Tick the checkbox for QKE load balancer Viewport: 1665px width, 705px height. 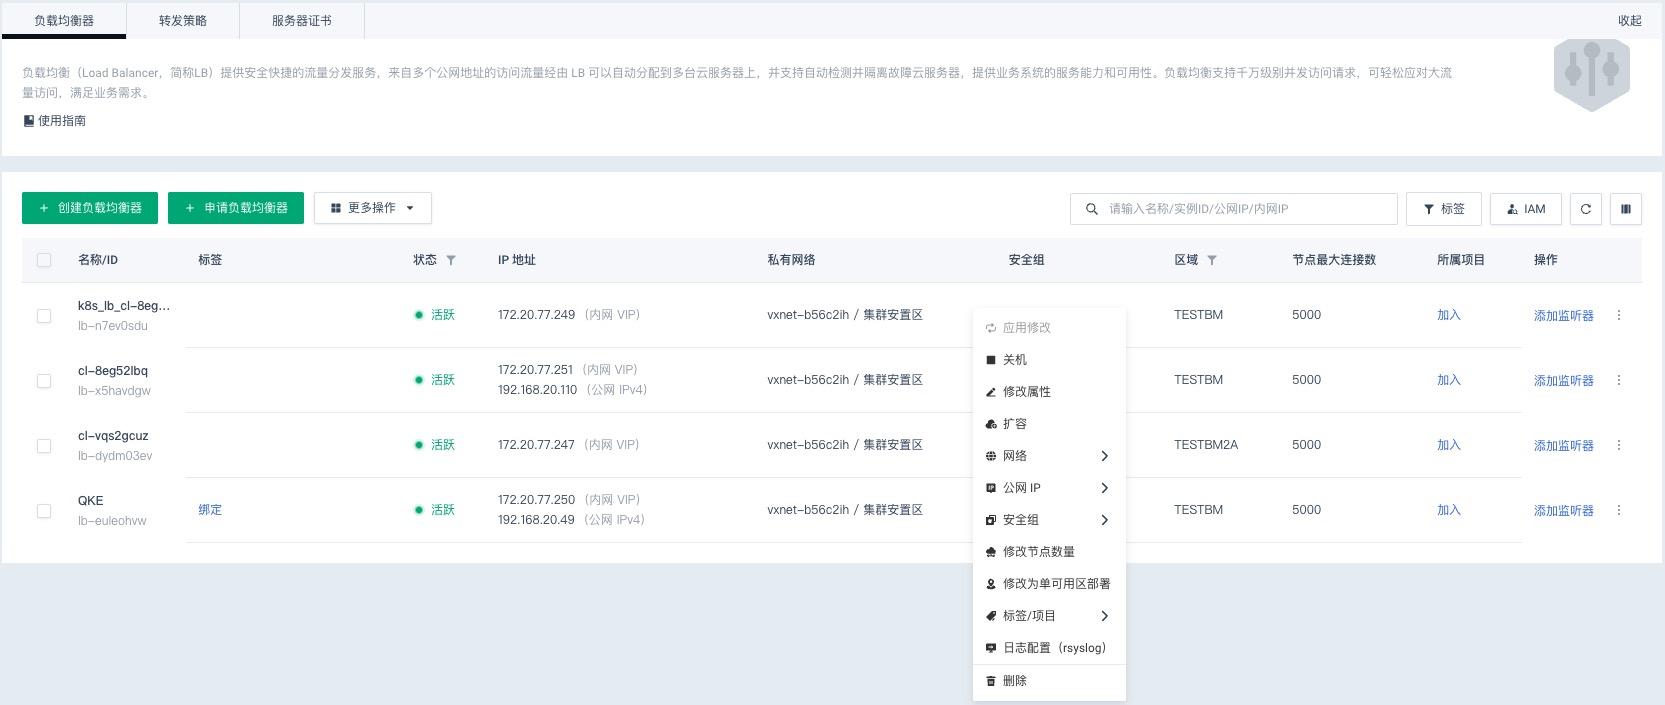[44, 511]
